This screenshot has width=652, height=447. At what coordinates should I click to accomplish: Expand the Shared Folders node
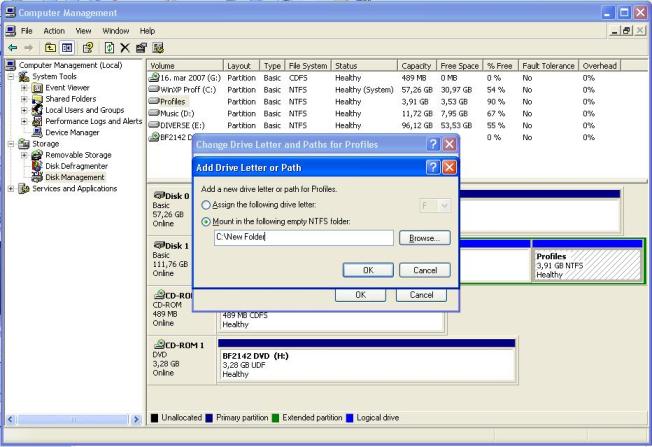click(x=24, y=99)
